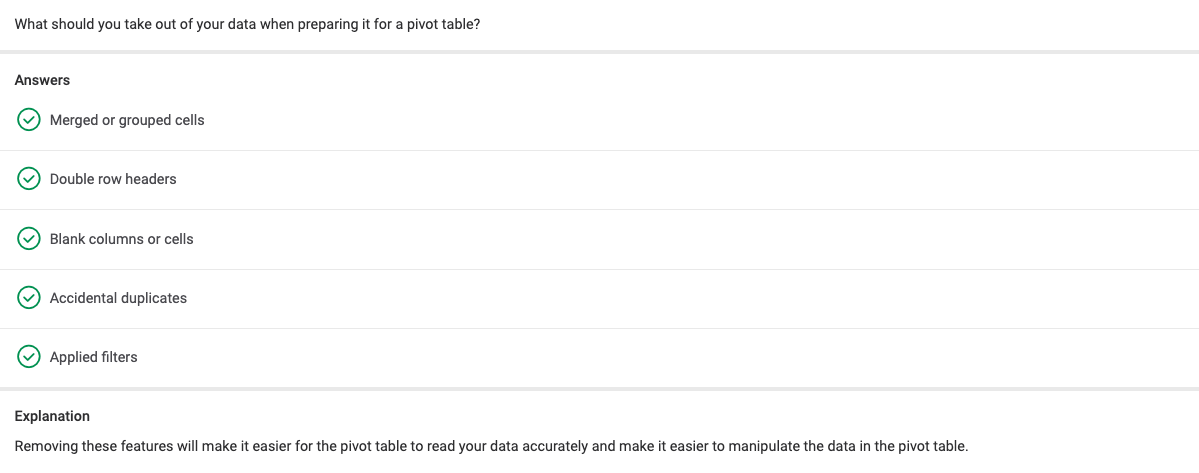
Task: Click the Explanation section heading
Action: 52,416
